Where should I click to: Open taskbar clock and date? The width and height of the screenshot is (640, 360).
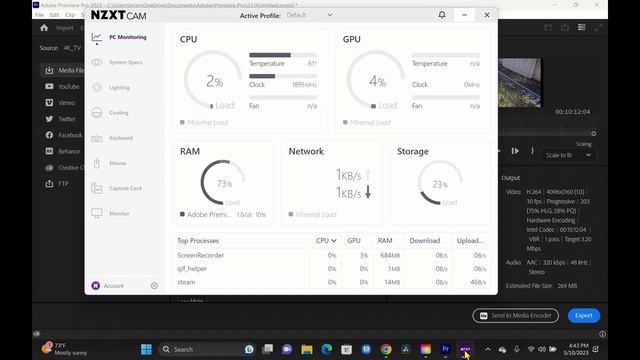[x=576, y=349]
